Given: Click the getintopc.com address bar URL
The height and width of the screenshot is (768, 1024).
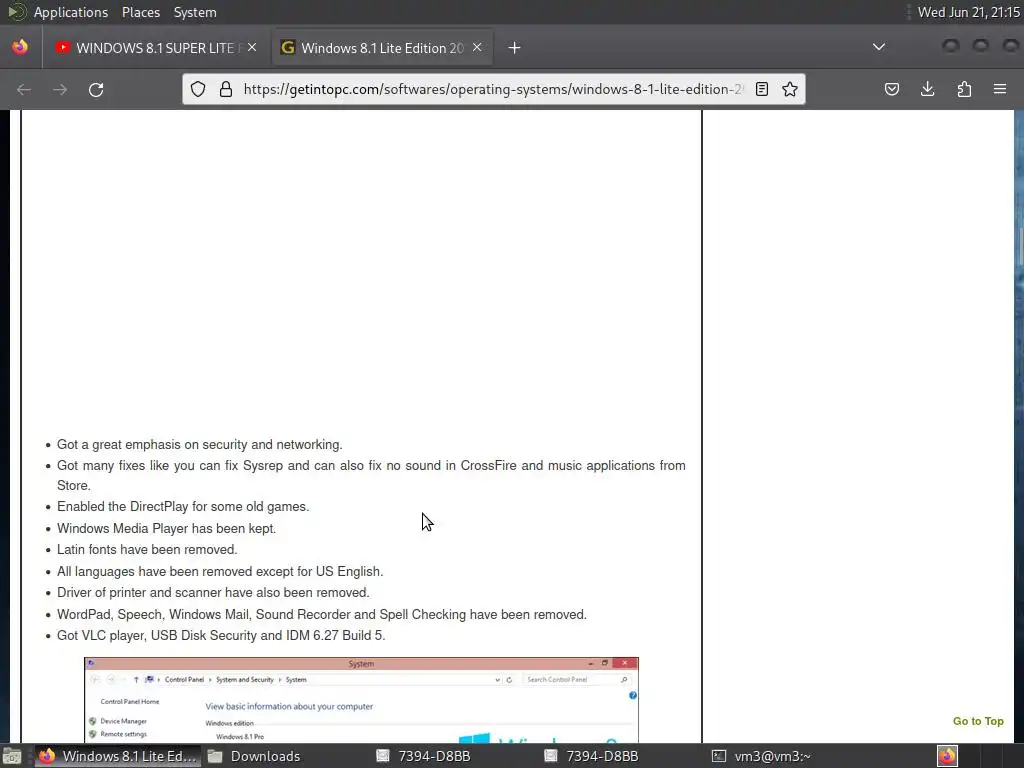Looking at the screenshot, I should [x=492, y=89].
